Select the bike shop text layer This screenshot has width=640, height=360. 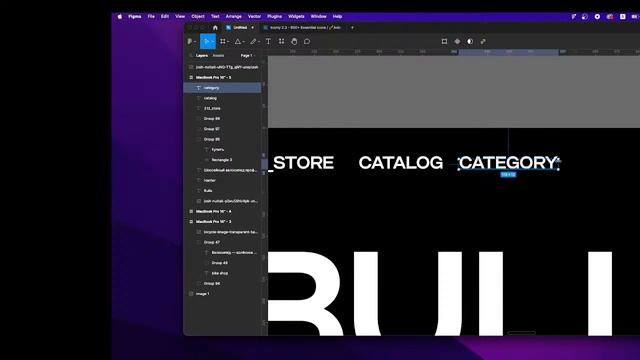[x=222, y=273]
